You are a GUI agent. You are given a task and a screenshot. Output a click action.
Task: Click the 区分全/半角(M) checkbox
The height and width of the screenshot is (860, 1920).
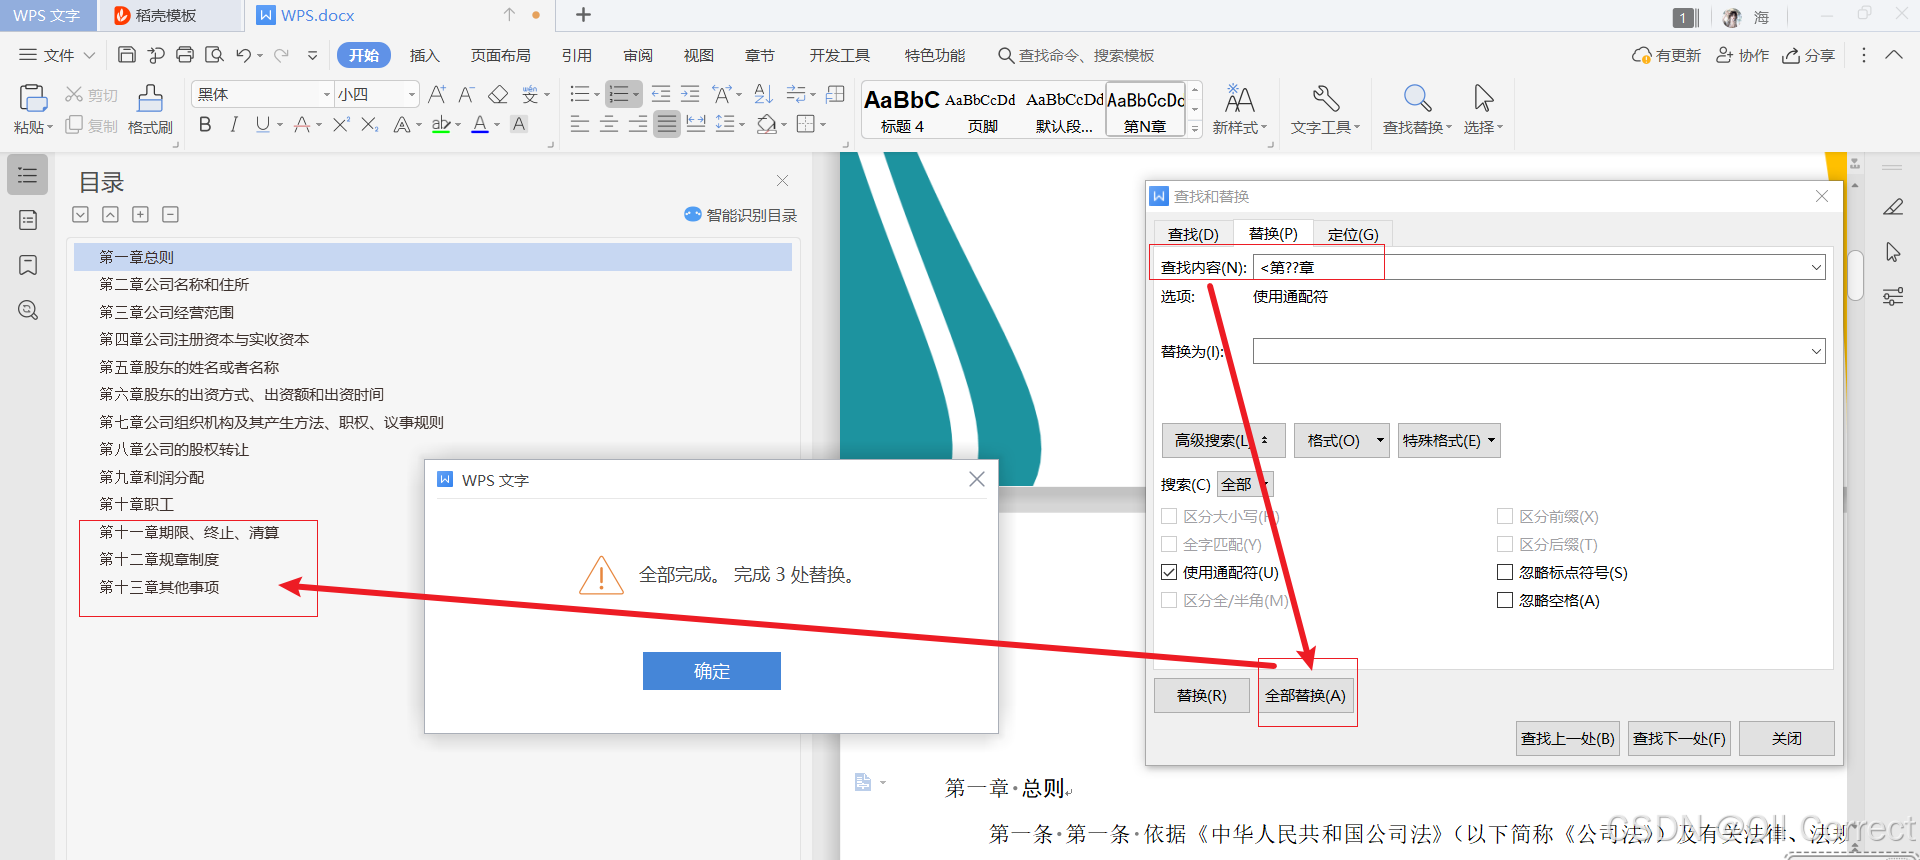pos(1169,600)
